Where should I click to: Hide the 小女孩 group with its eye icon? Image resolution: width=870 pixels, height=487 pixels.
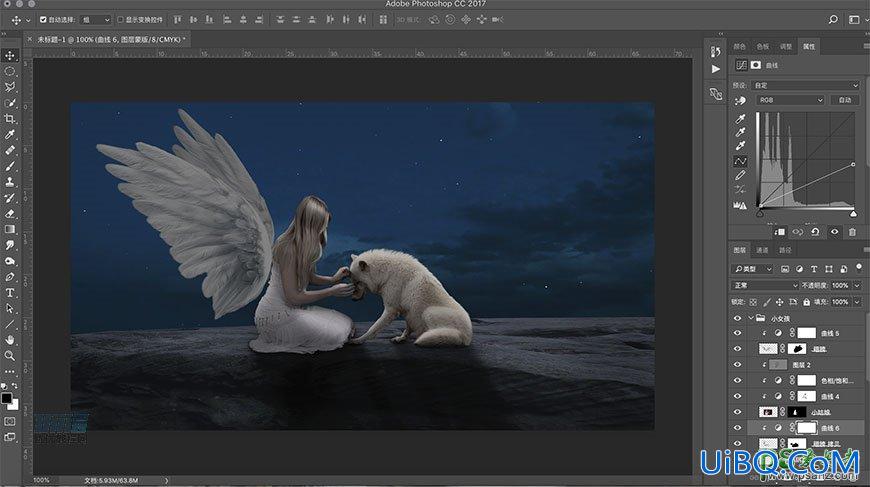pyautogui.click(x=737, y=318)
